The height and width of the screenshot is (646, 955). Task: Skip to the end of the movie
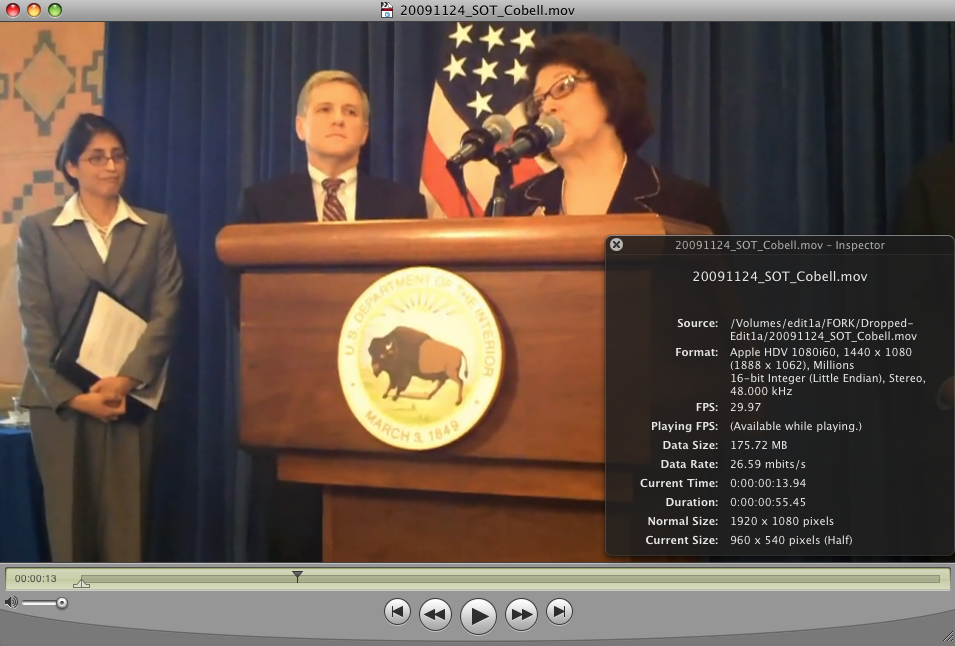pyautogui.click(x=560, y=612)
